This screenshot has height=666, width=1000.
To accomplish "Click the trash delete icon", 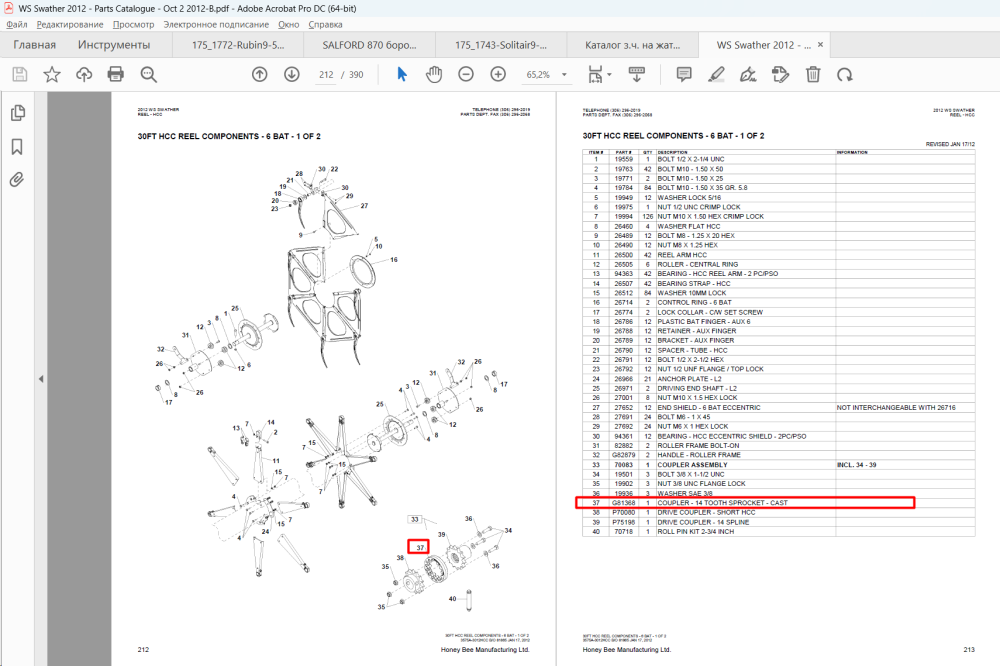I will click(812, 75).
